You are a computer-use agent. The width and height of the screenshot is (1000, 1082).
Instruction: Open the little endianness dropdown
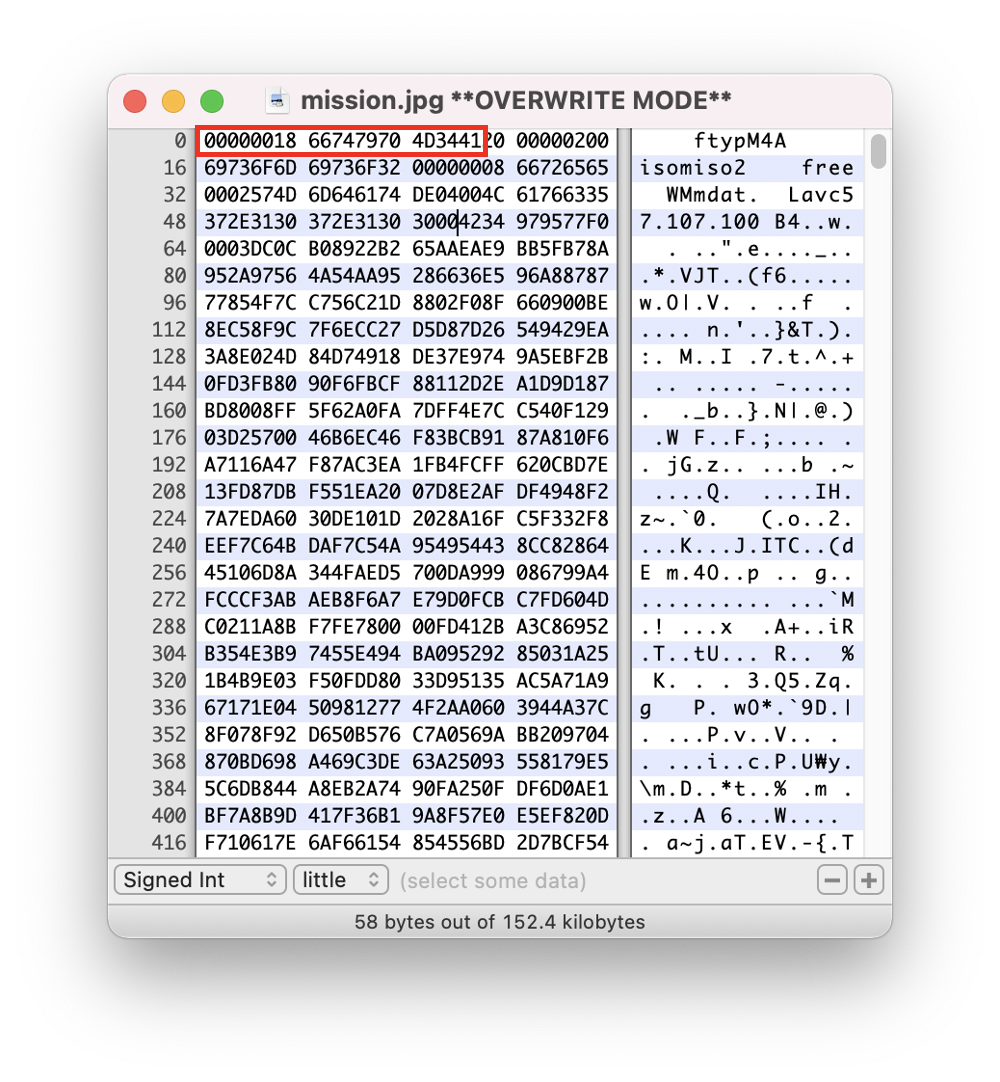click(341, 880)
